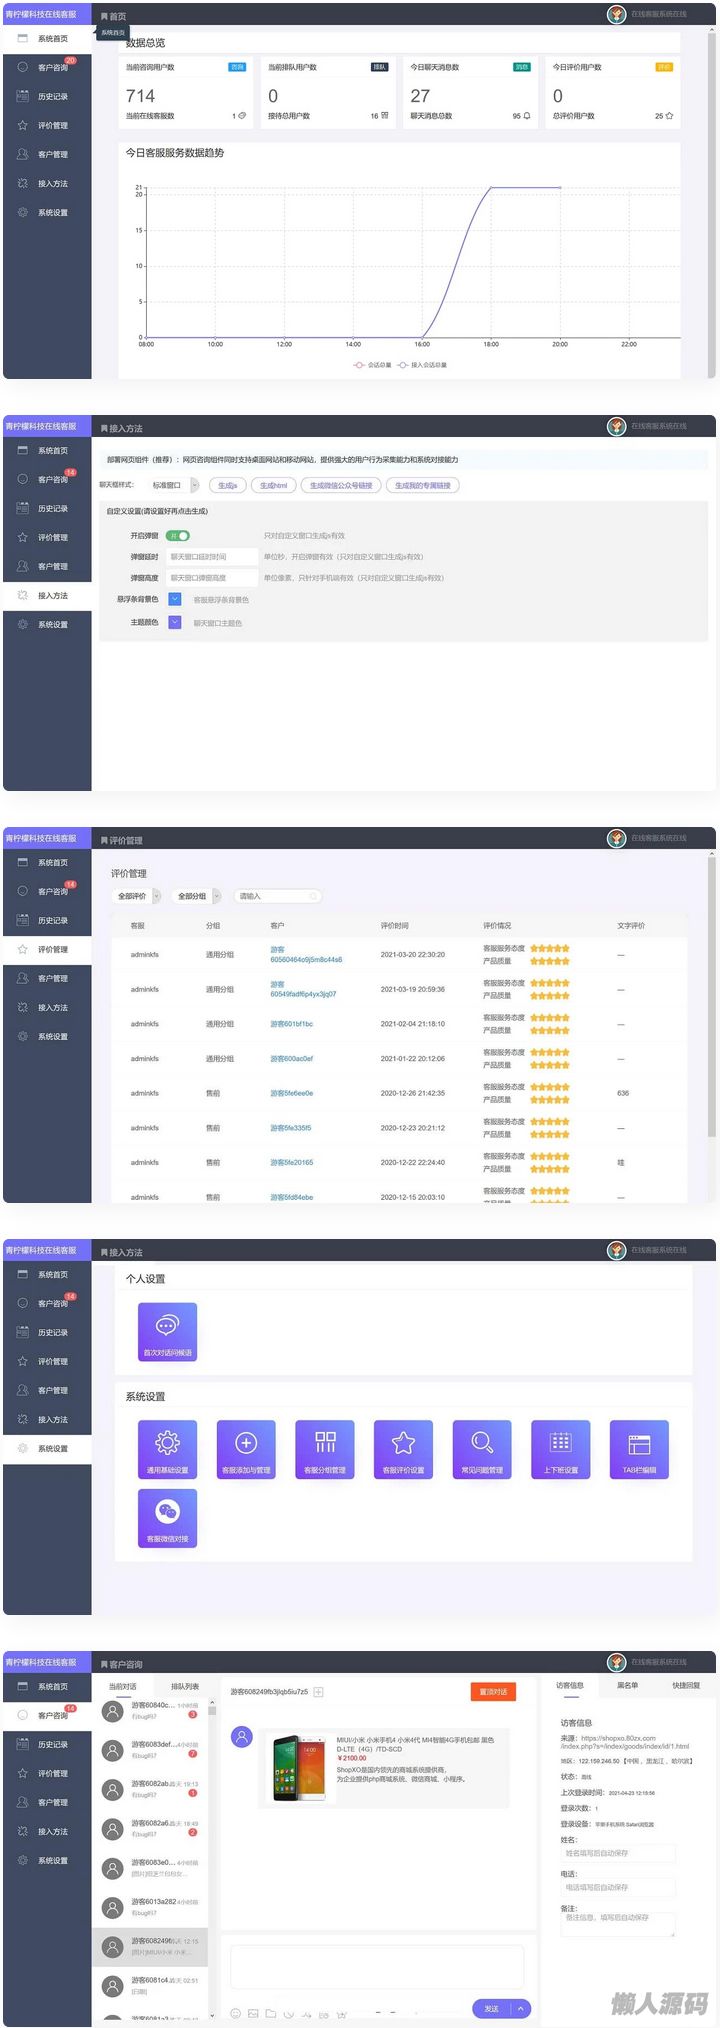The height and width of the screenshot is (2028, 720).
Task: Switch to 黑名单 tab
Action: point(628,1685)
